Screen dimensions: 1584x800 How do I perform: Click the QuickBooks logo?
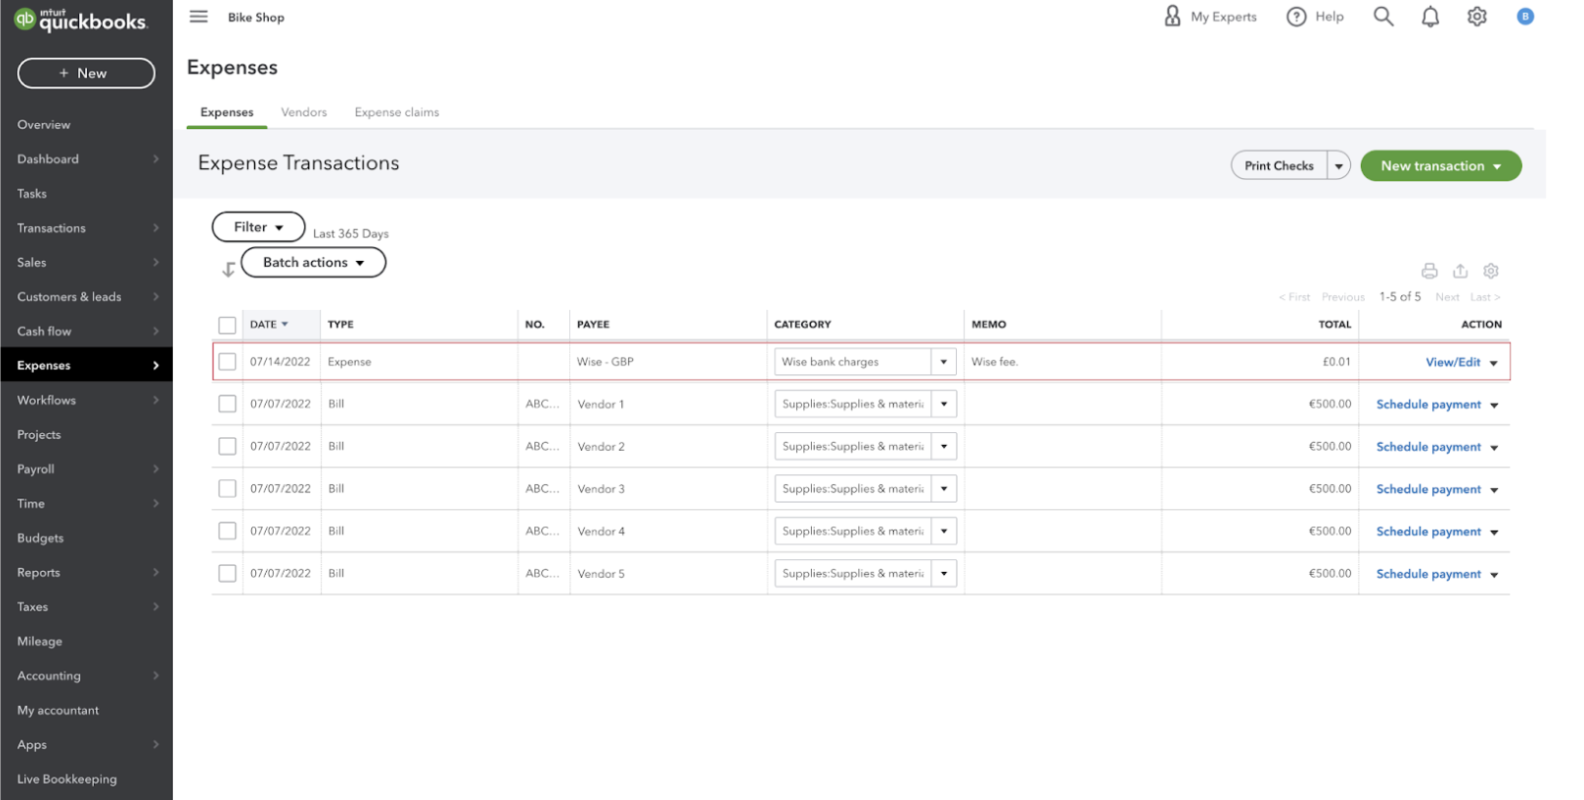pos(81,19)
